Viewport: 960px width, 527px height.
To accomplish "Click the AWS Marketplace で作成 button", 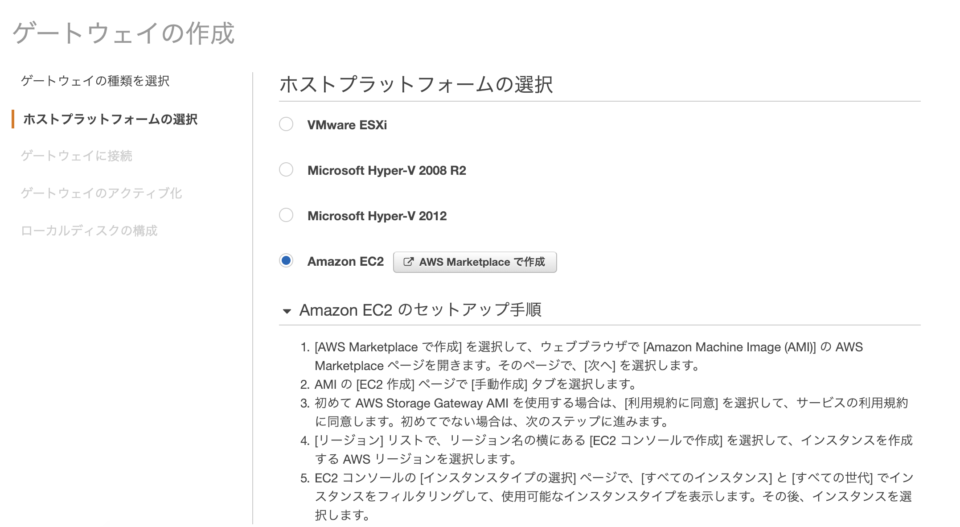I will pyautogui.click(x=474, y=262).
